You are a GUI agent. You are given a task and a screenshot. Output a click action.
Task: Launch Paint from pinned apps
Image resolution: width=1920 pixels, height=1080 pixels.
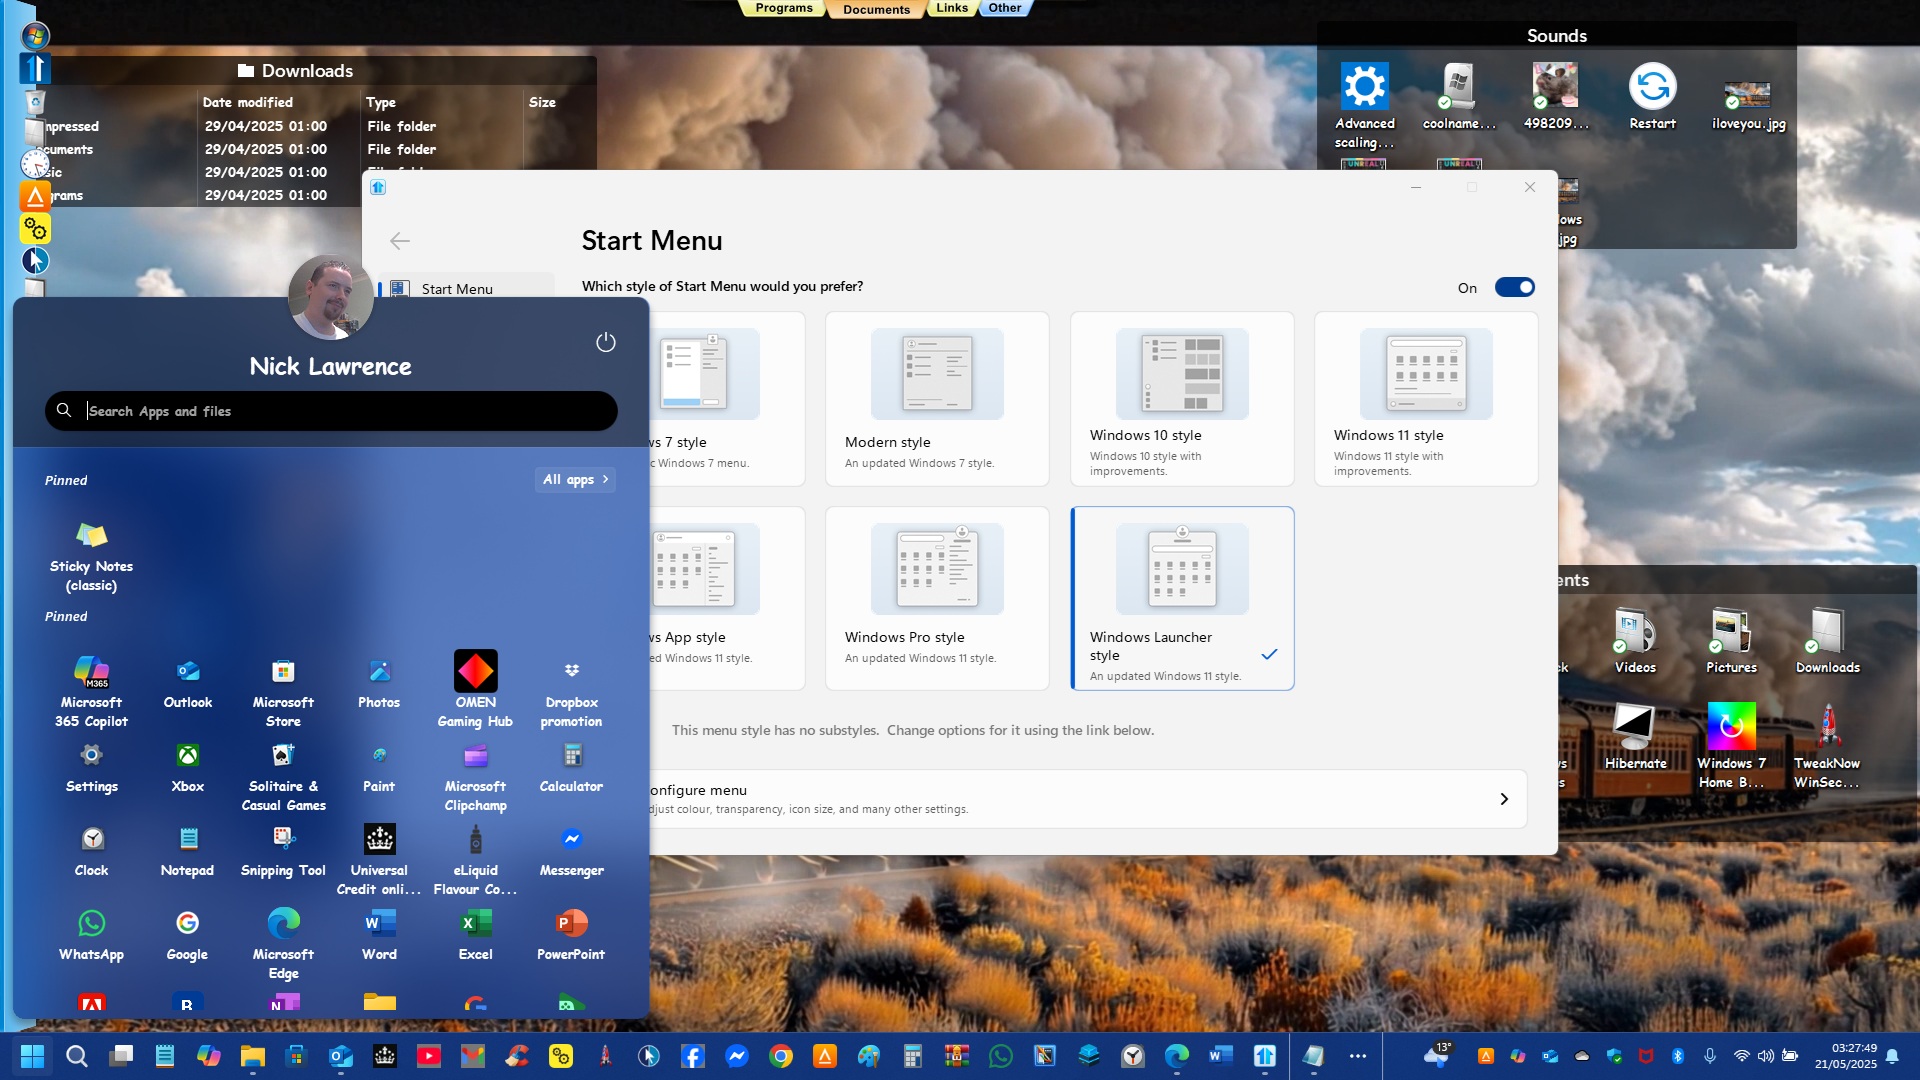click(379, 766)
